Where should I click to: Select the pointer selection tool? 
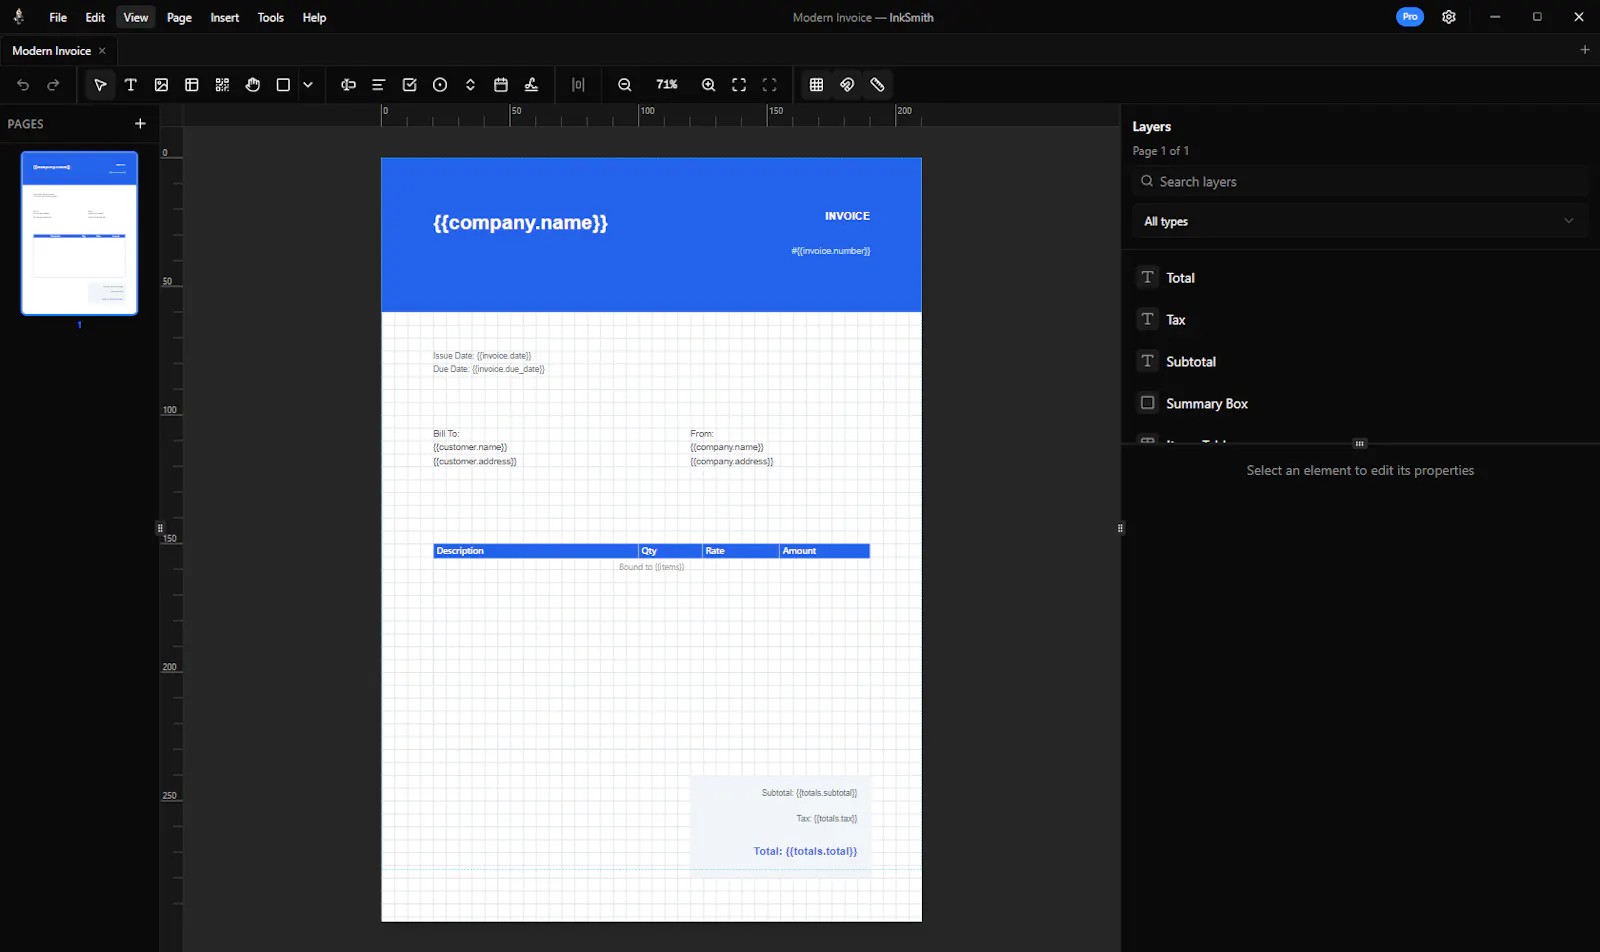tap(100, 85)
